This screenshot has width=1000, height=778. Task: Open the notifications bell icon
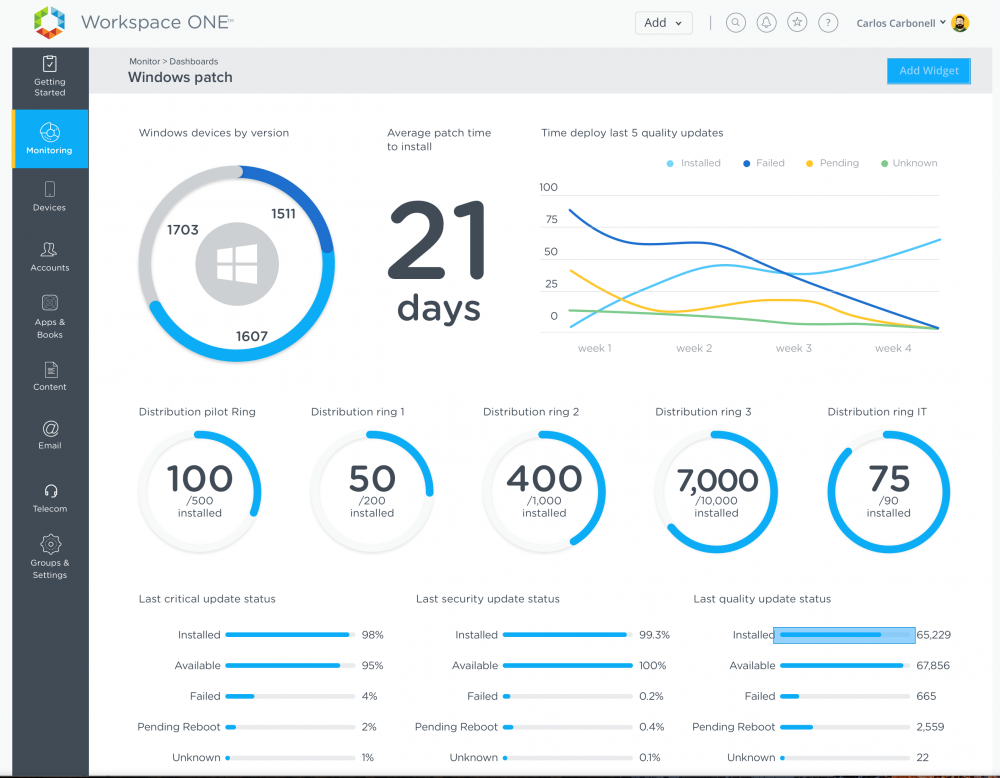(766, 22)
